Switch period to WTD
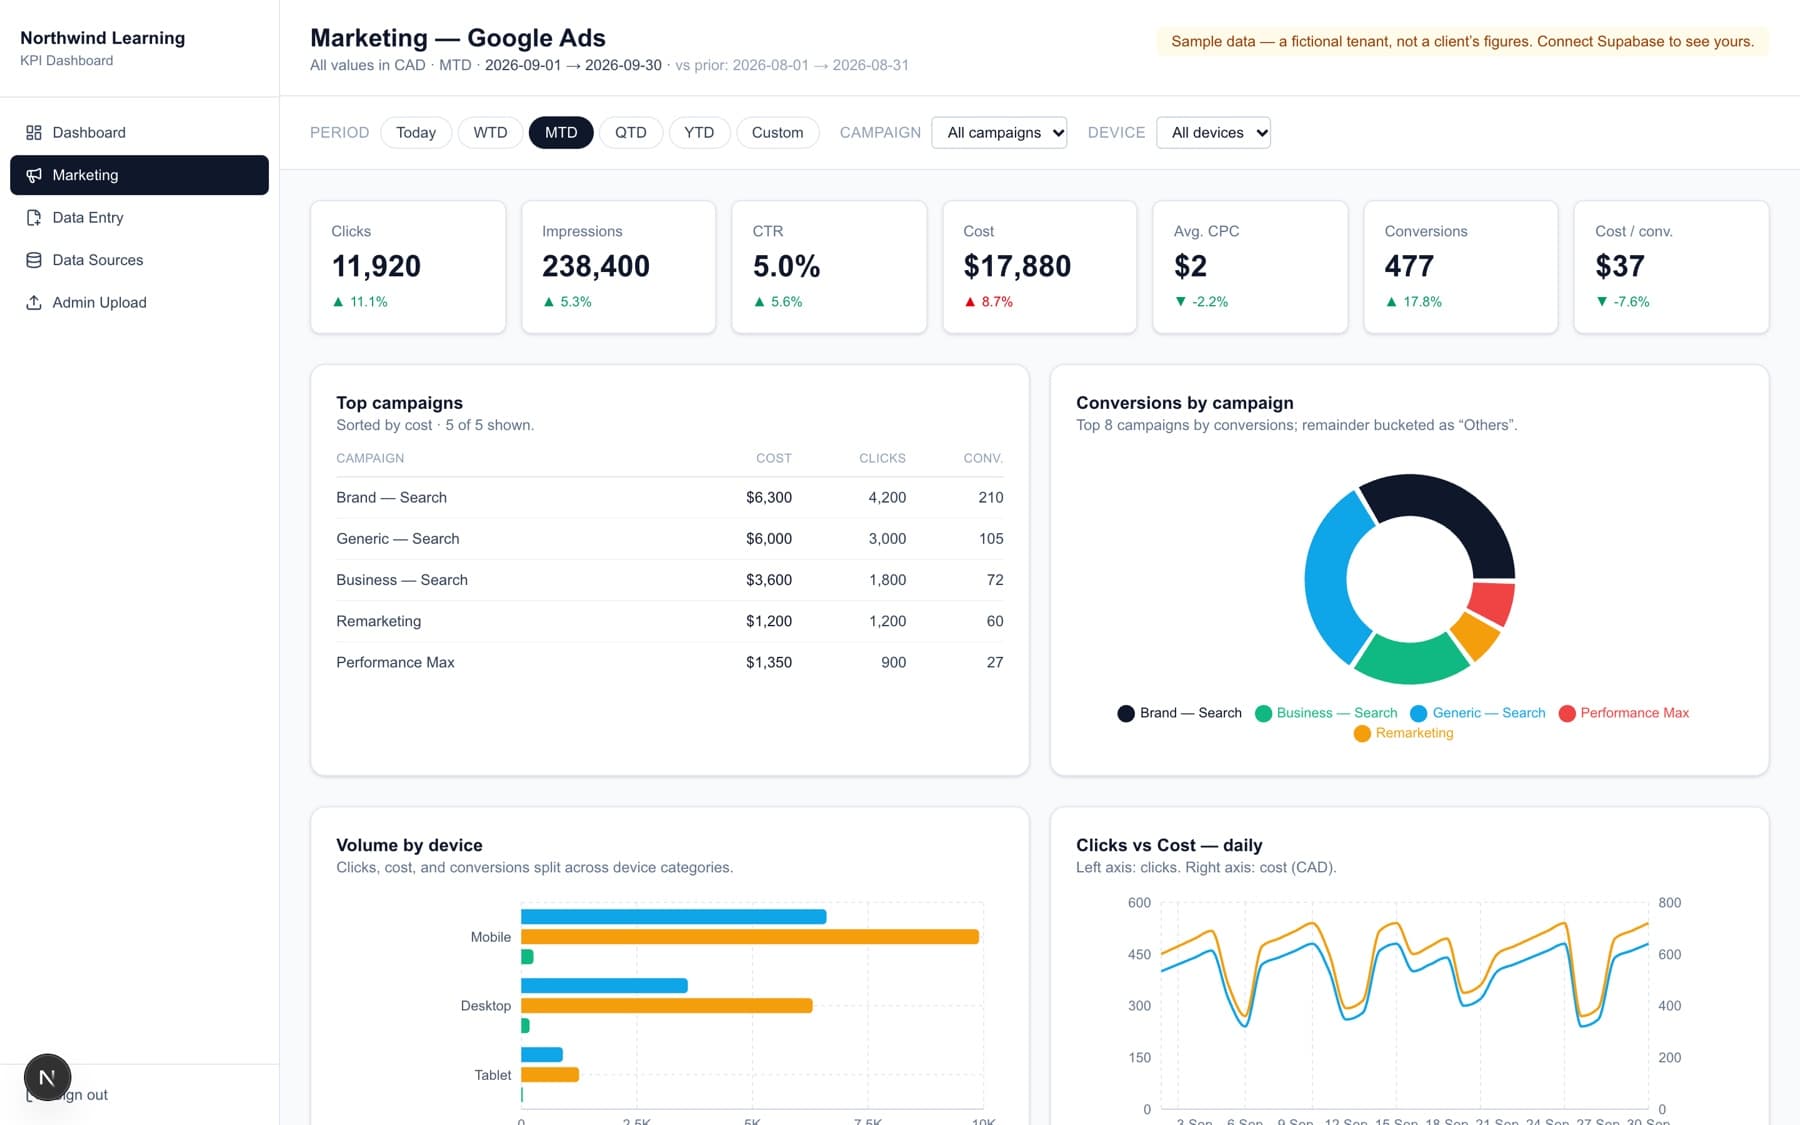The width and height of the screenshot is (1800, 1125). [x=490, y=133]
